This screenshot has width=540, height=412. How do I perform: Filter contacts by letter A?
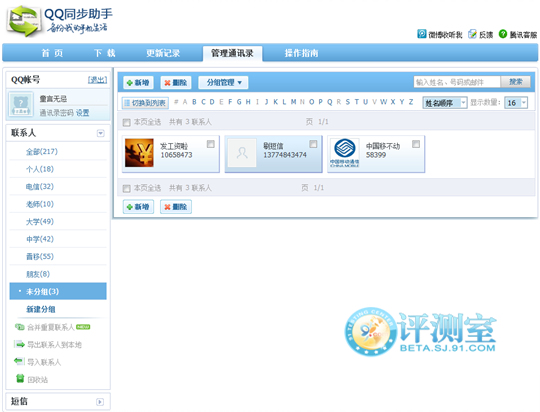[185, 102]
